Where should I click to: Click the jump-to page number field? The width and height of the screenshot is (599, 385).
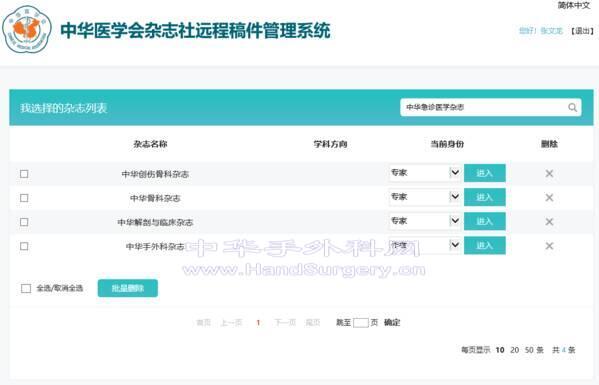361,323
